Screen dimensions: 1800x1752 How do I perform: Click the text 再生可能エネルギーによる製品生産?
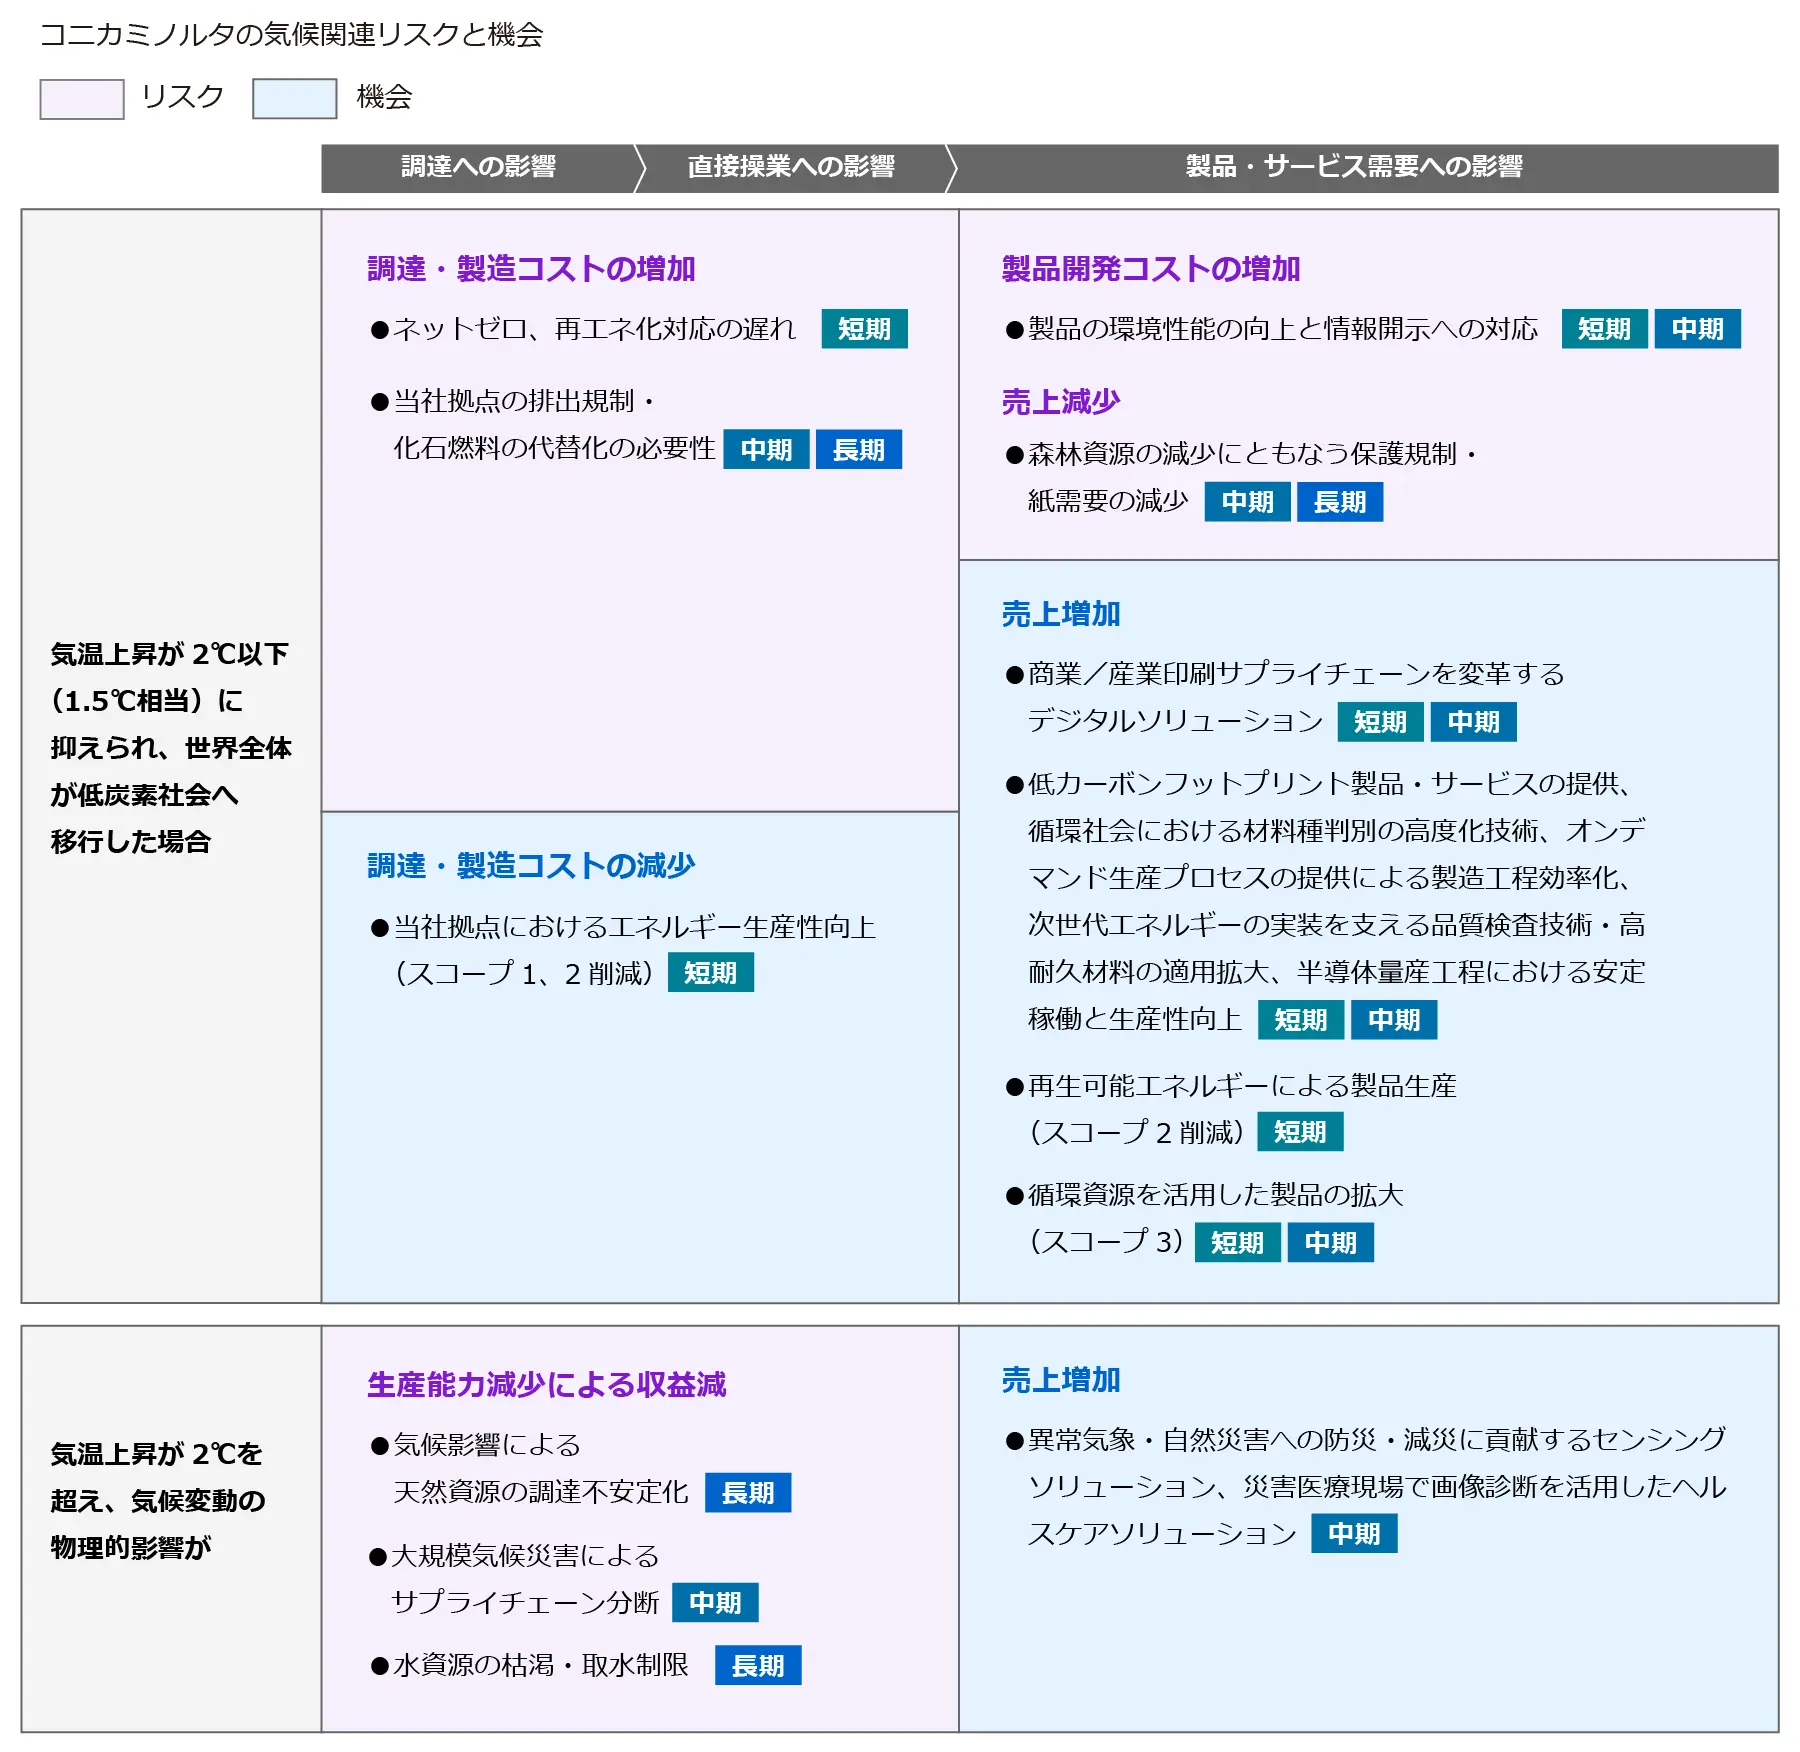(x=1242, y=1087)
